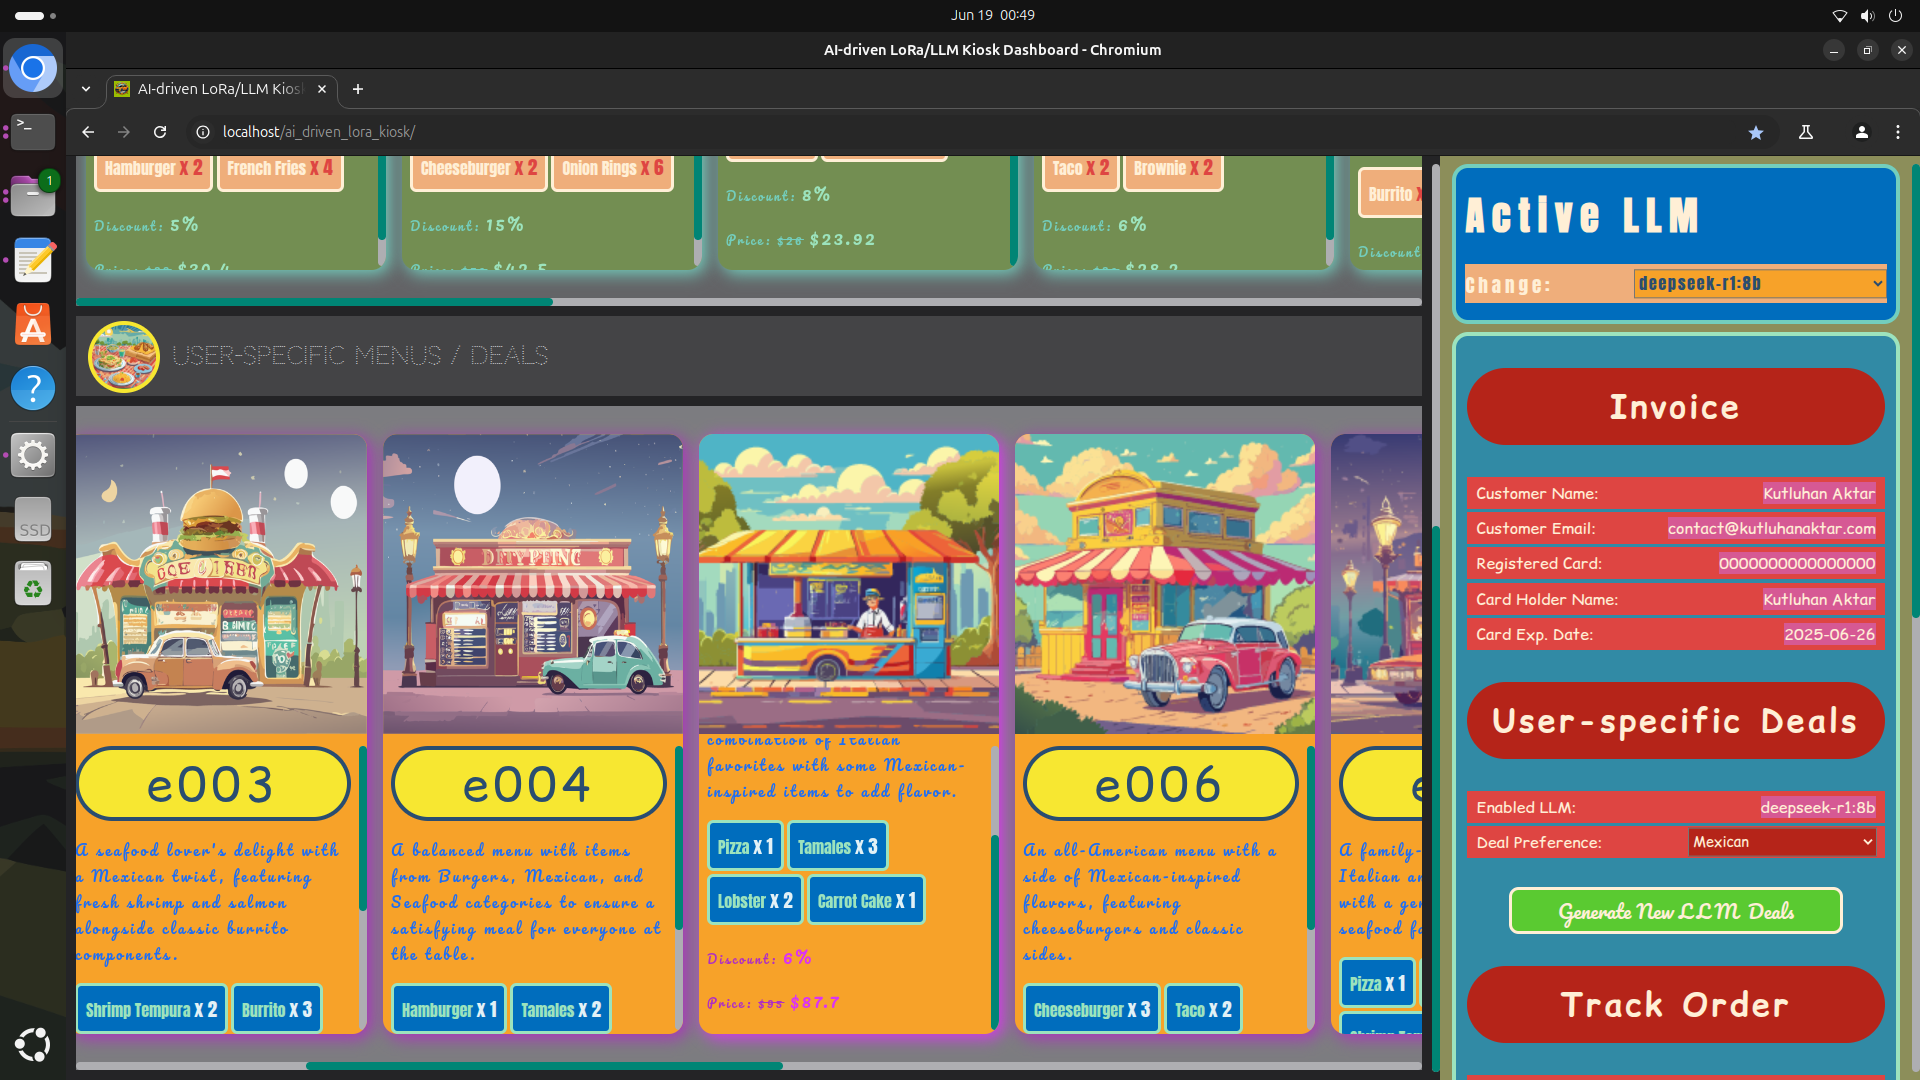Click the address bar URL field
This screenshot has height=1080, width=1920.
coord(960,132)
